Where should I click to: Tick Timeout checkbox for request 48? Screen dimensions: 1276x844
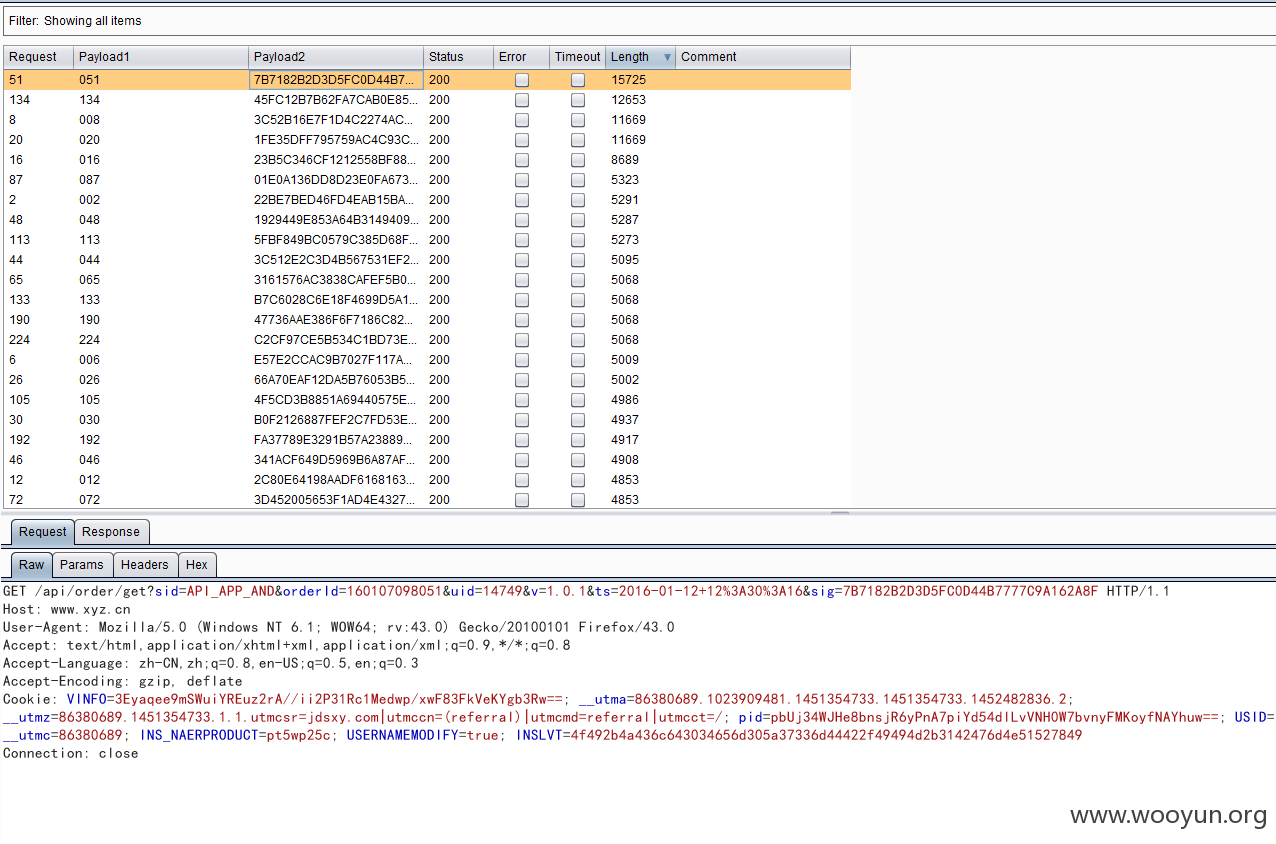[578, 220]
